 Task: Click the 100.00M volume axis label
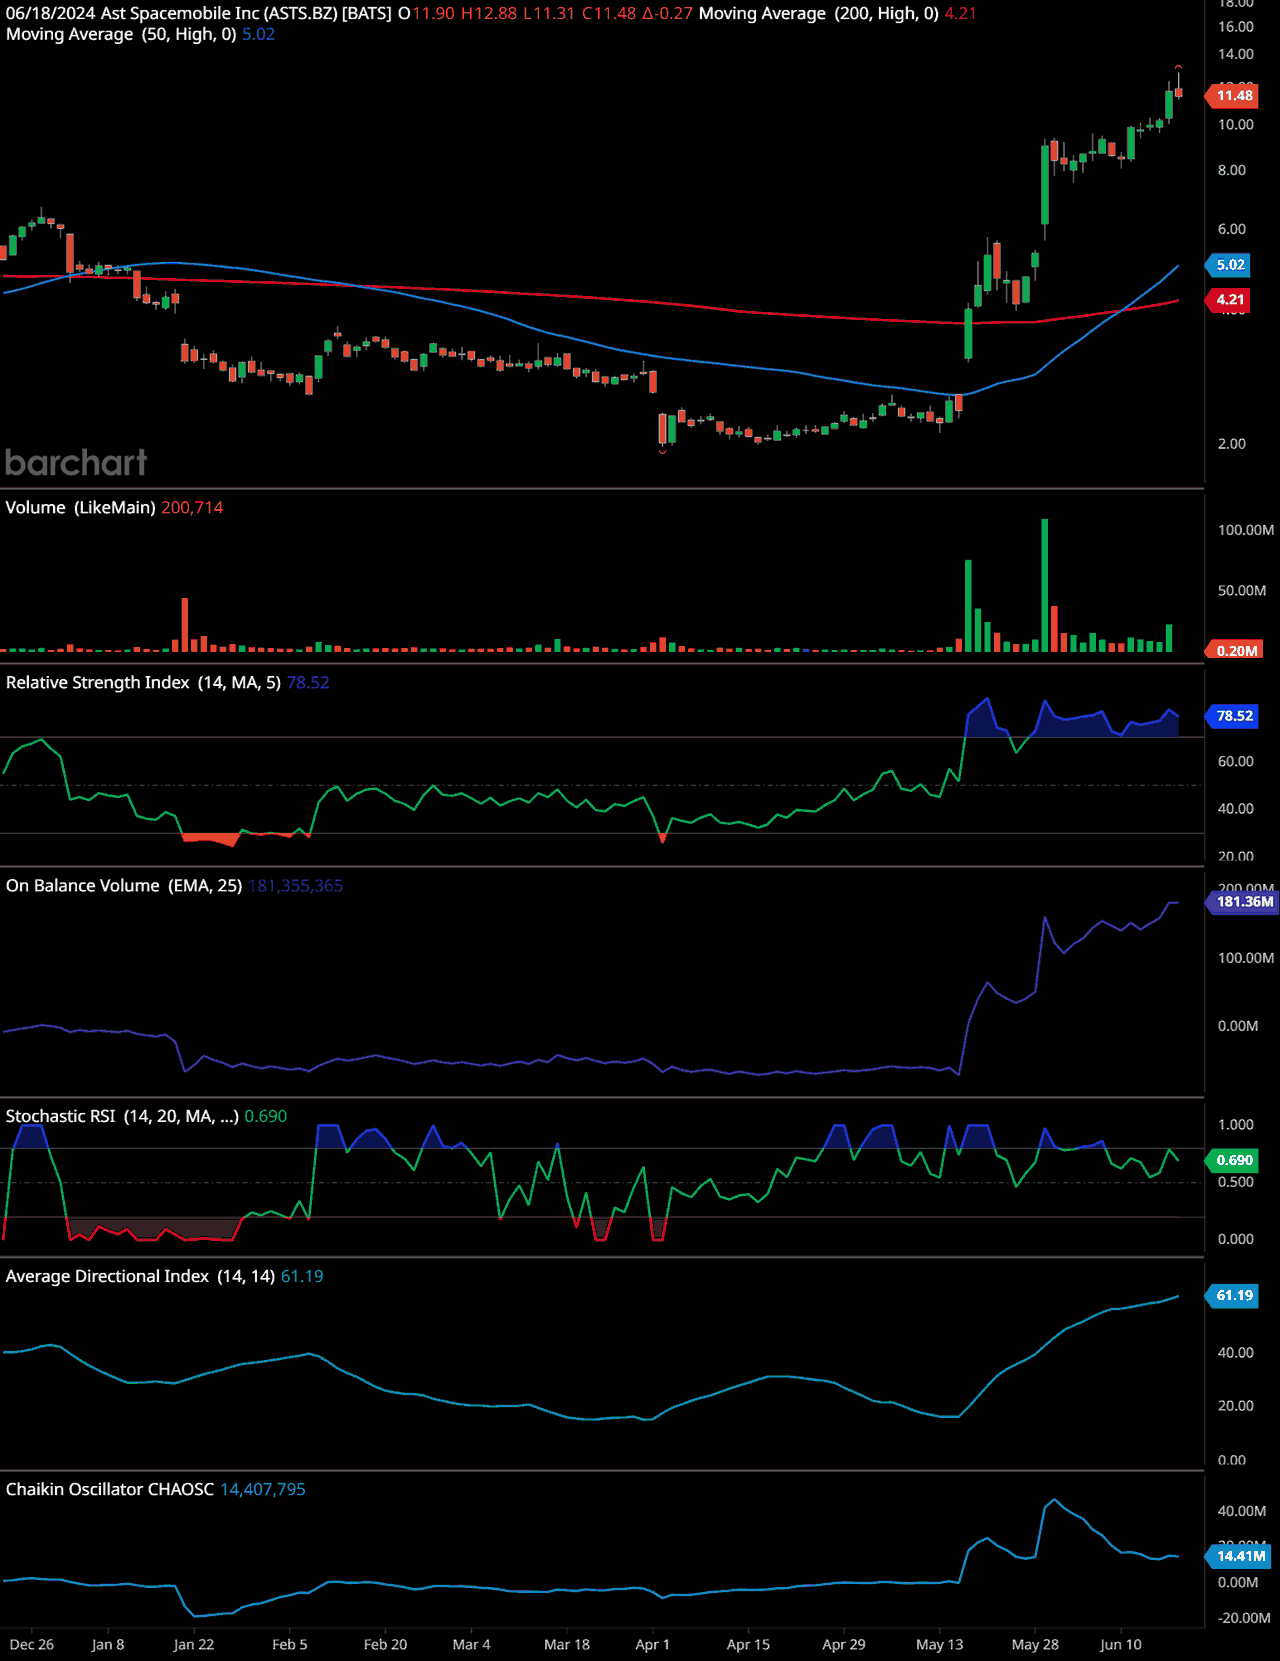(1246, 530)
